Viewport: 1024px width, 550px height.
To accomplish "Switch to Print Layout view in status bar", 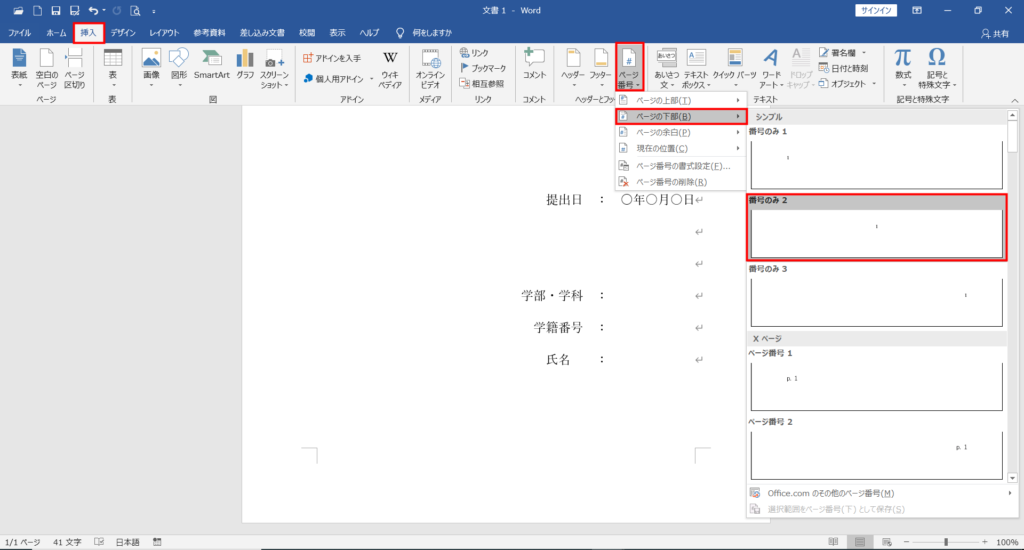I will (x=859, y=542).
